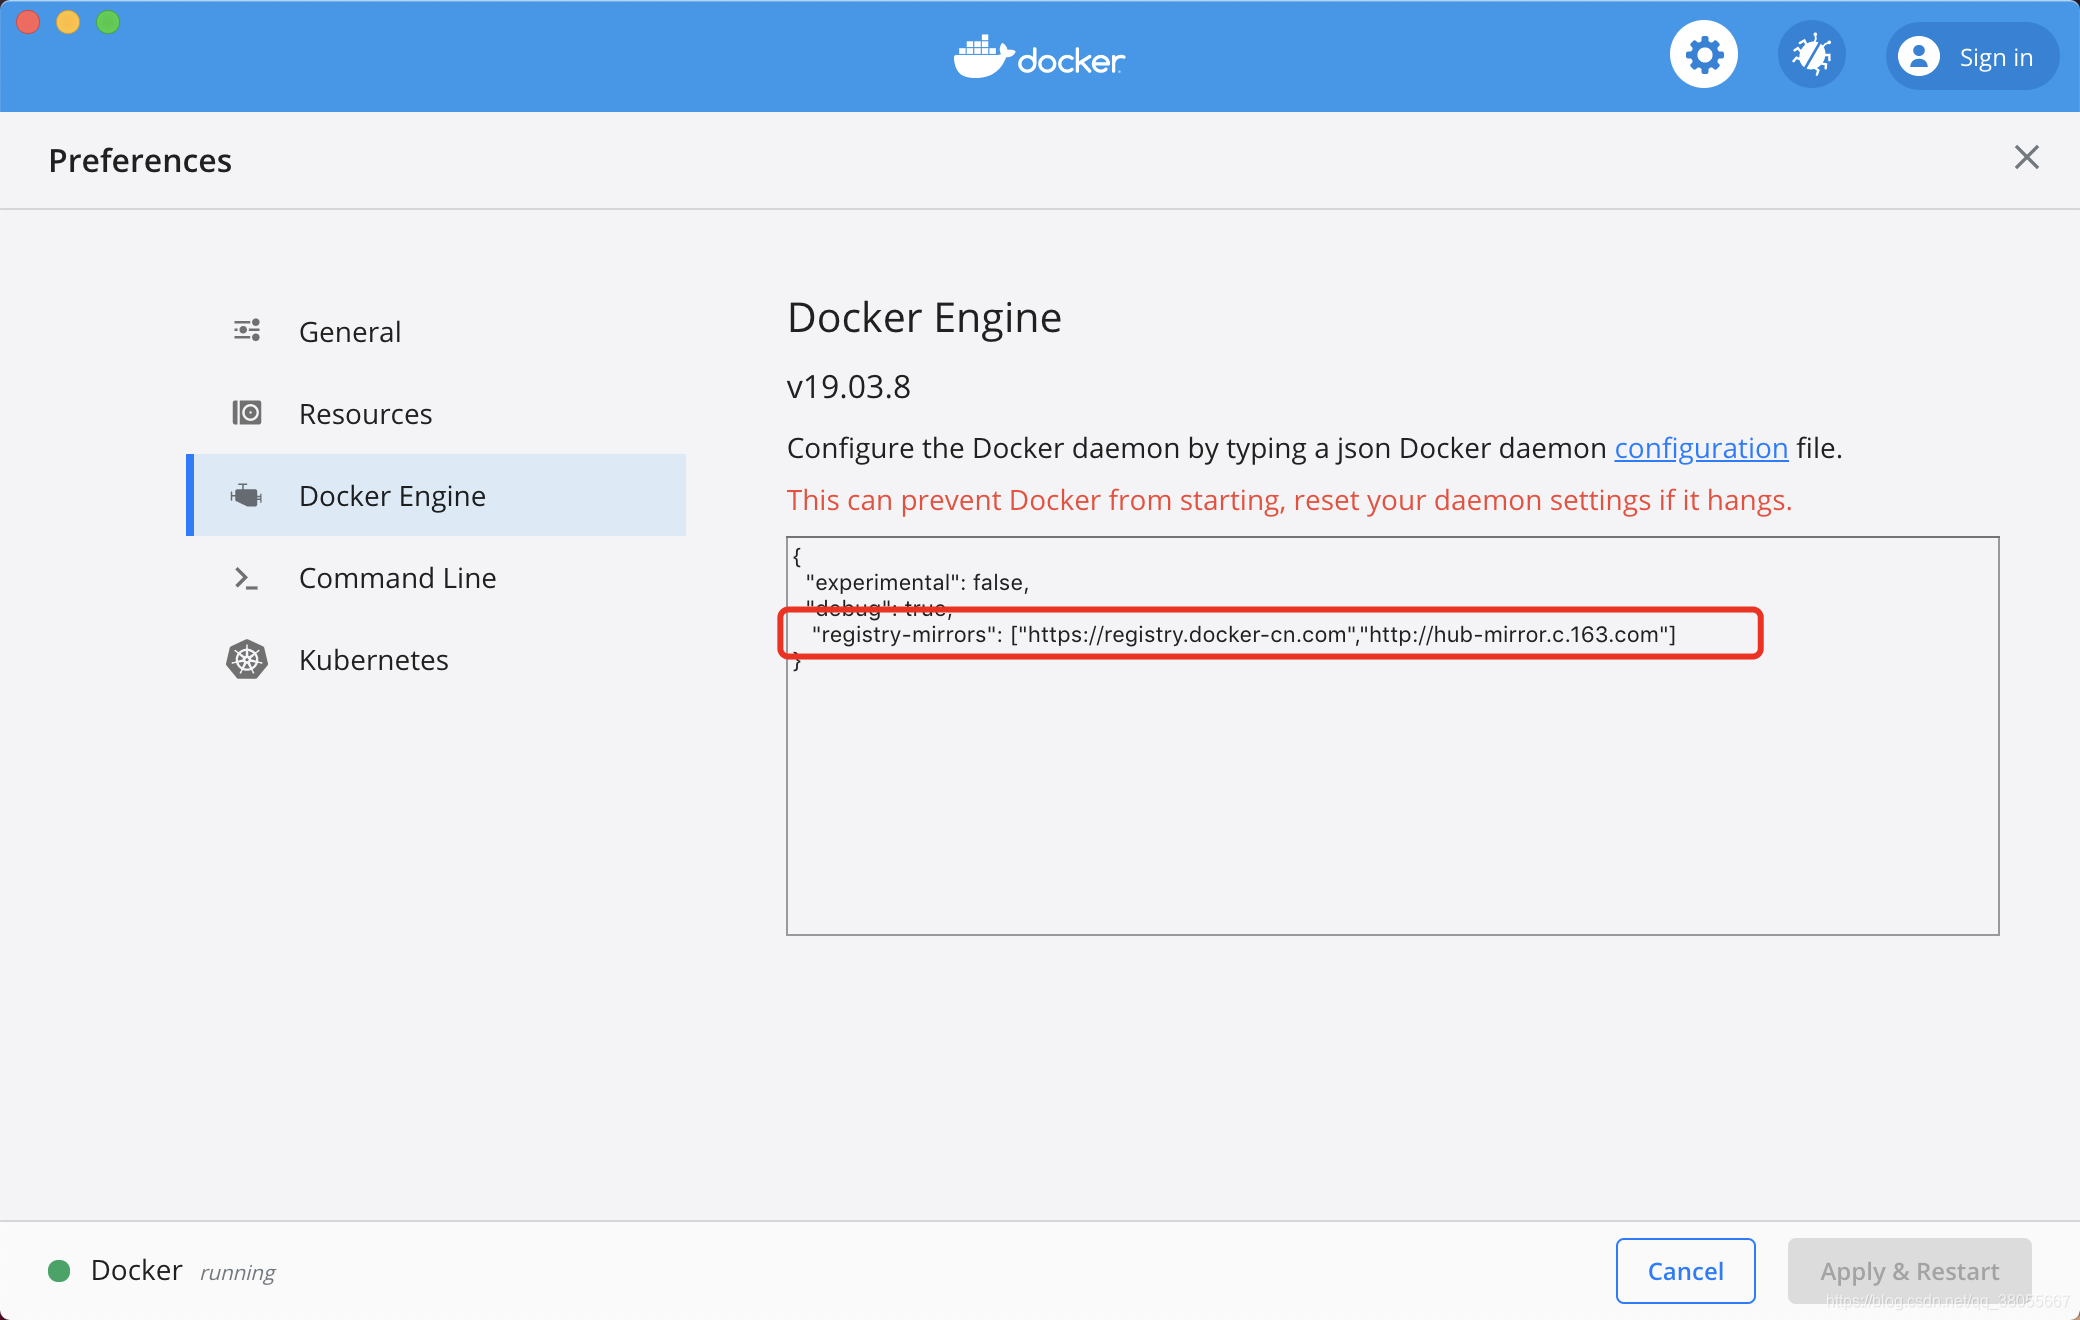
Task: Click the Preferences title
Action: point(140,161)
